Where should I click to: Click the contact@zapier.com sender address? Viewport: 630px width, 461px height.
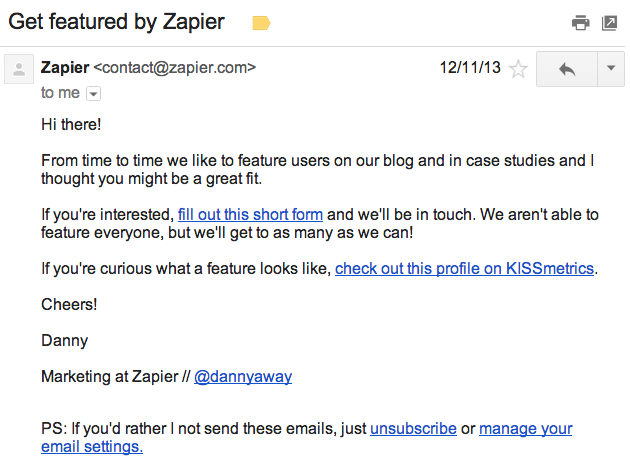pos(175,68)
